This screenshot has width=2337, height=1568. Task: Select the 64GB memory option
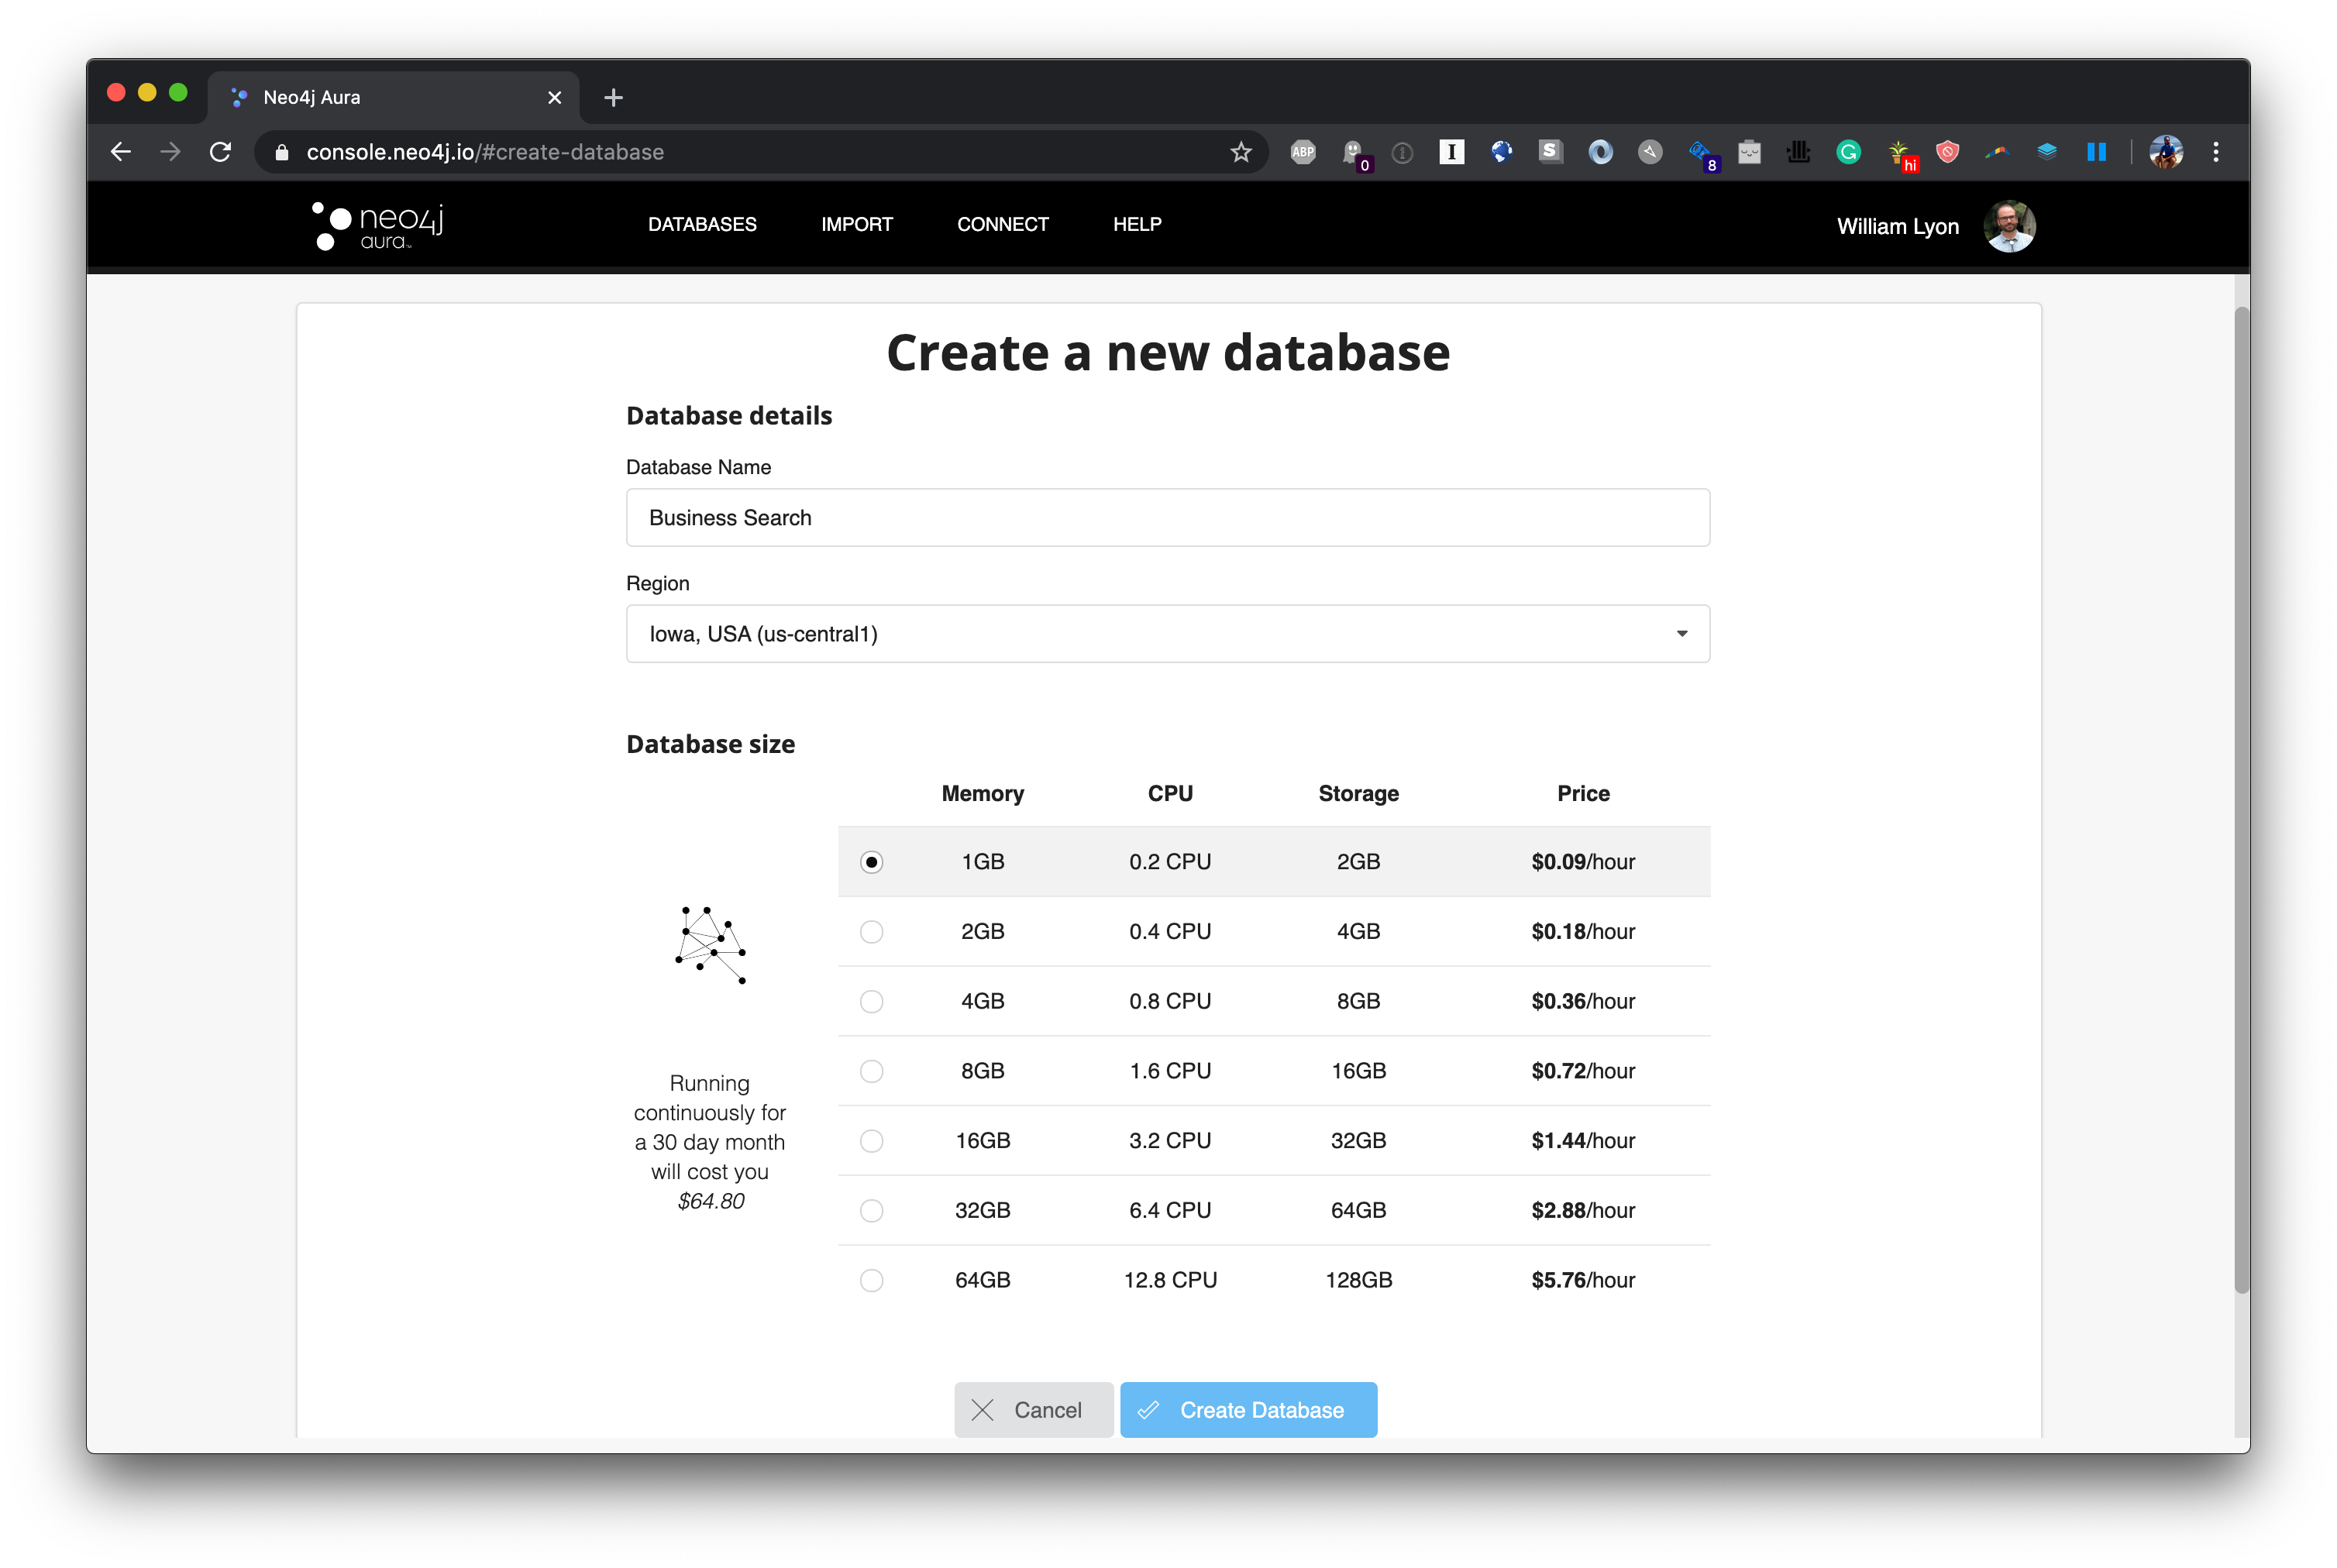pos(871,1281)
